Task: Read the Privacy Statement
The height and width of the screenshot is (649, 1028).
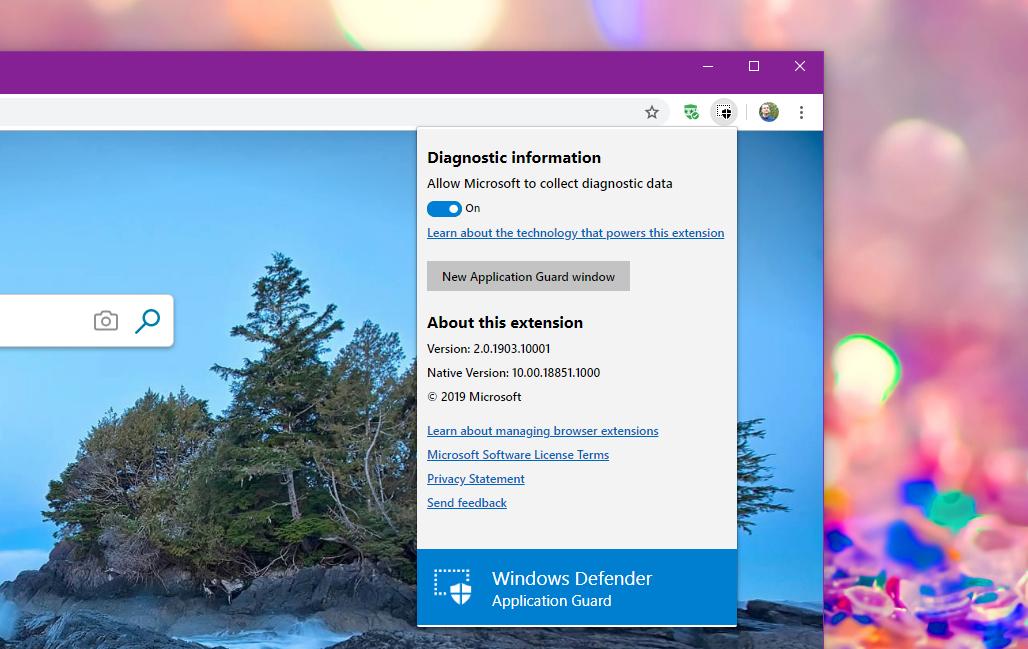Action: coord(475,479)
